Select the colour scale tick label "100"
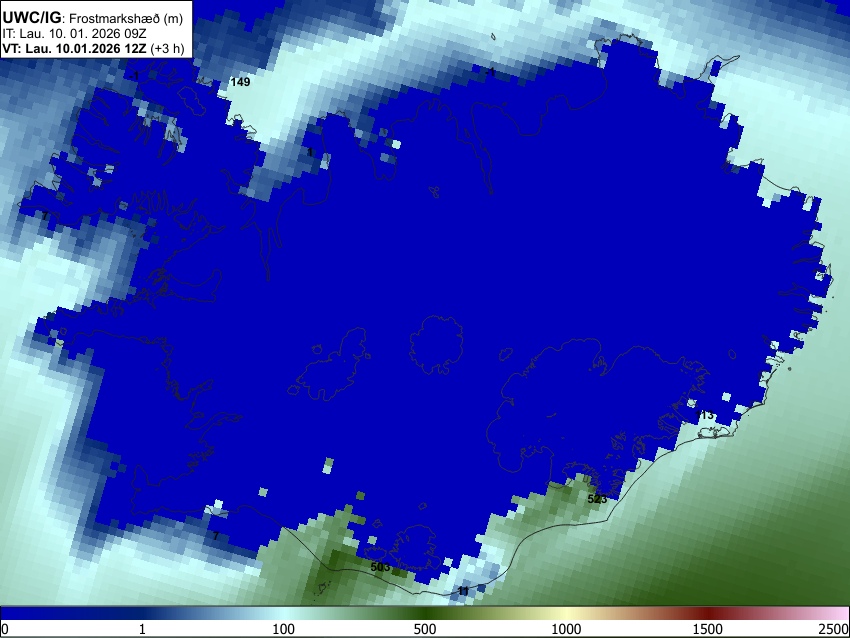850x638 pixels. pos(283,629)
